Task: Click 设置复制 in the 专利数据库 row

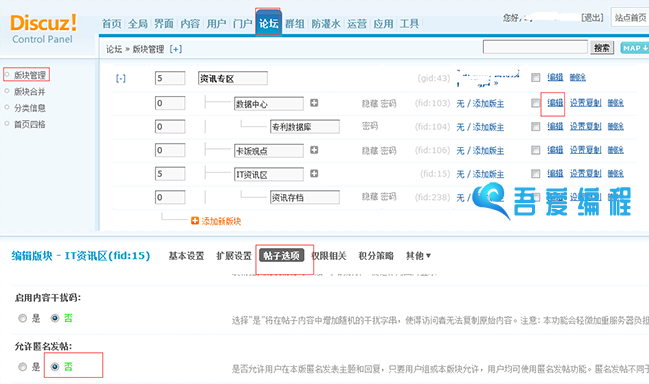Action: [585, 126]
